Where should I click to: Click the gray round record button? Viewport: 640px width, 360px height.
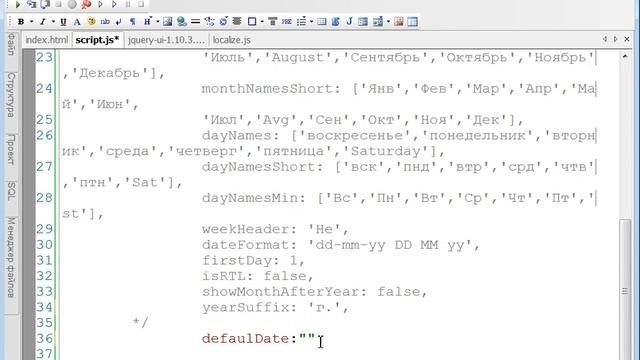[72, 4]
